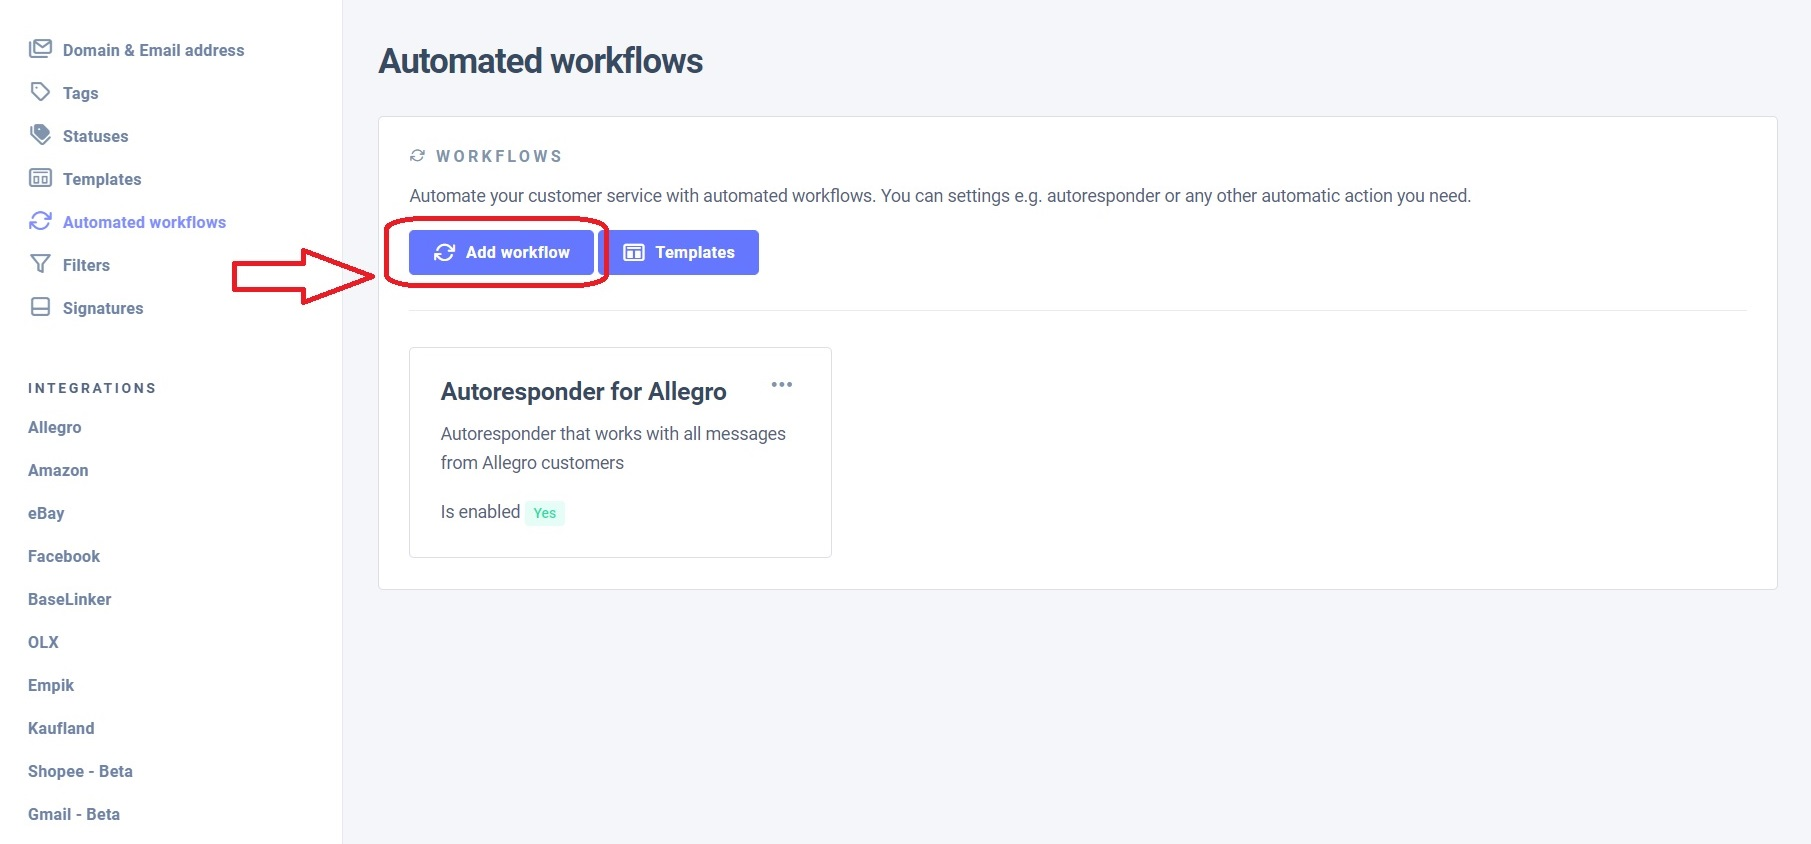The image size is (1811, 844).
Task: Click the Tags icon in sidebar
Action: tap(40, 92)
